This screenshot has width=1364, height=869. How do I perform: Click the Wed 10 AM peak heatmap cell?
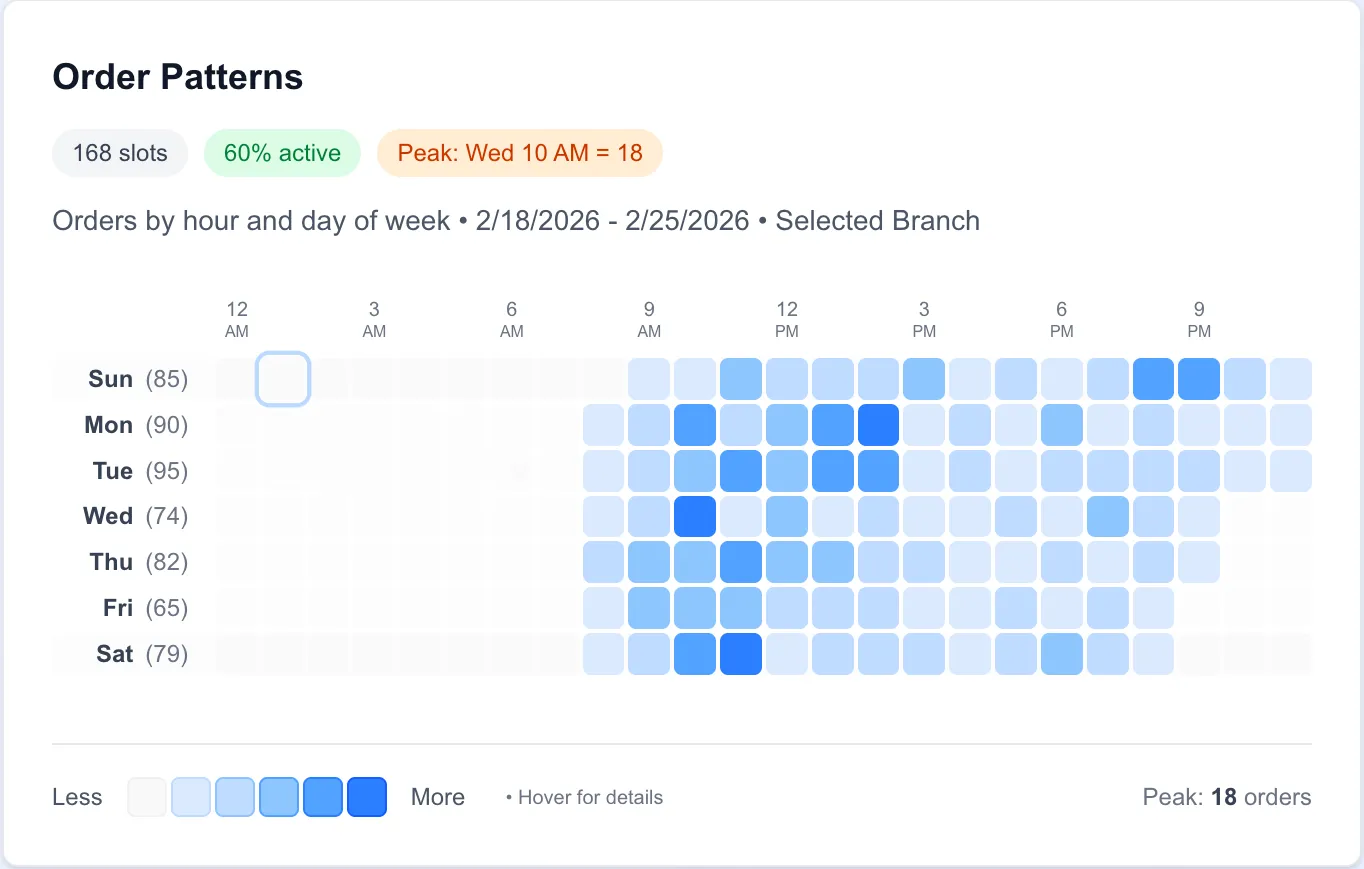click(x=695, y=517)
